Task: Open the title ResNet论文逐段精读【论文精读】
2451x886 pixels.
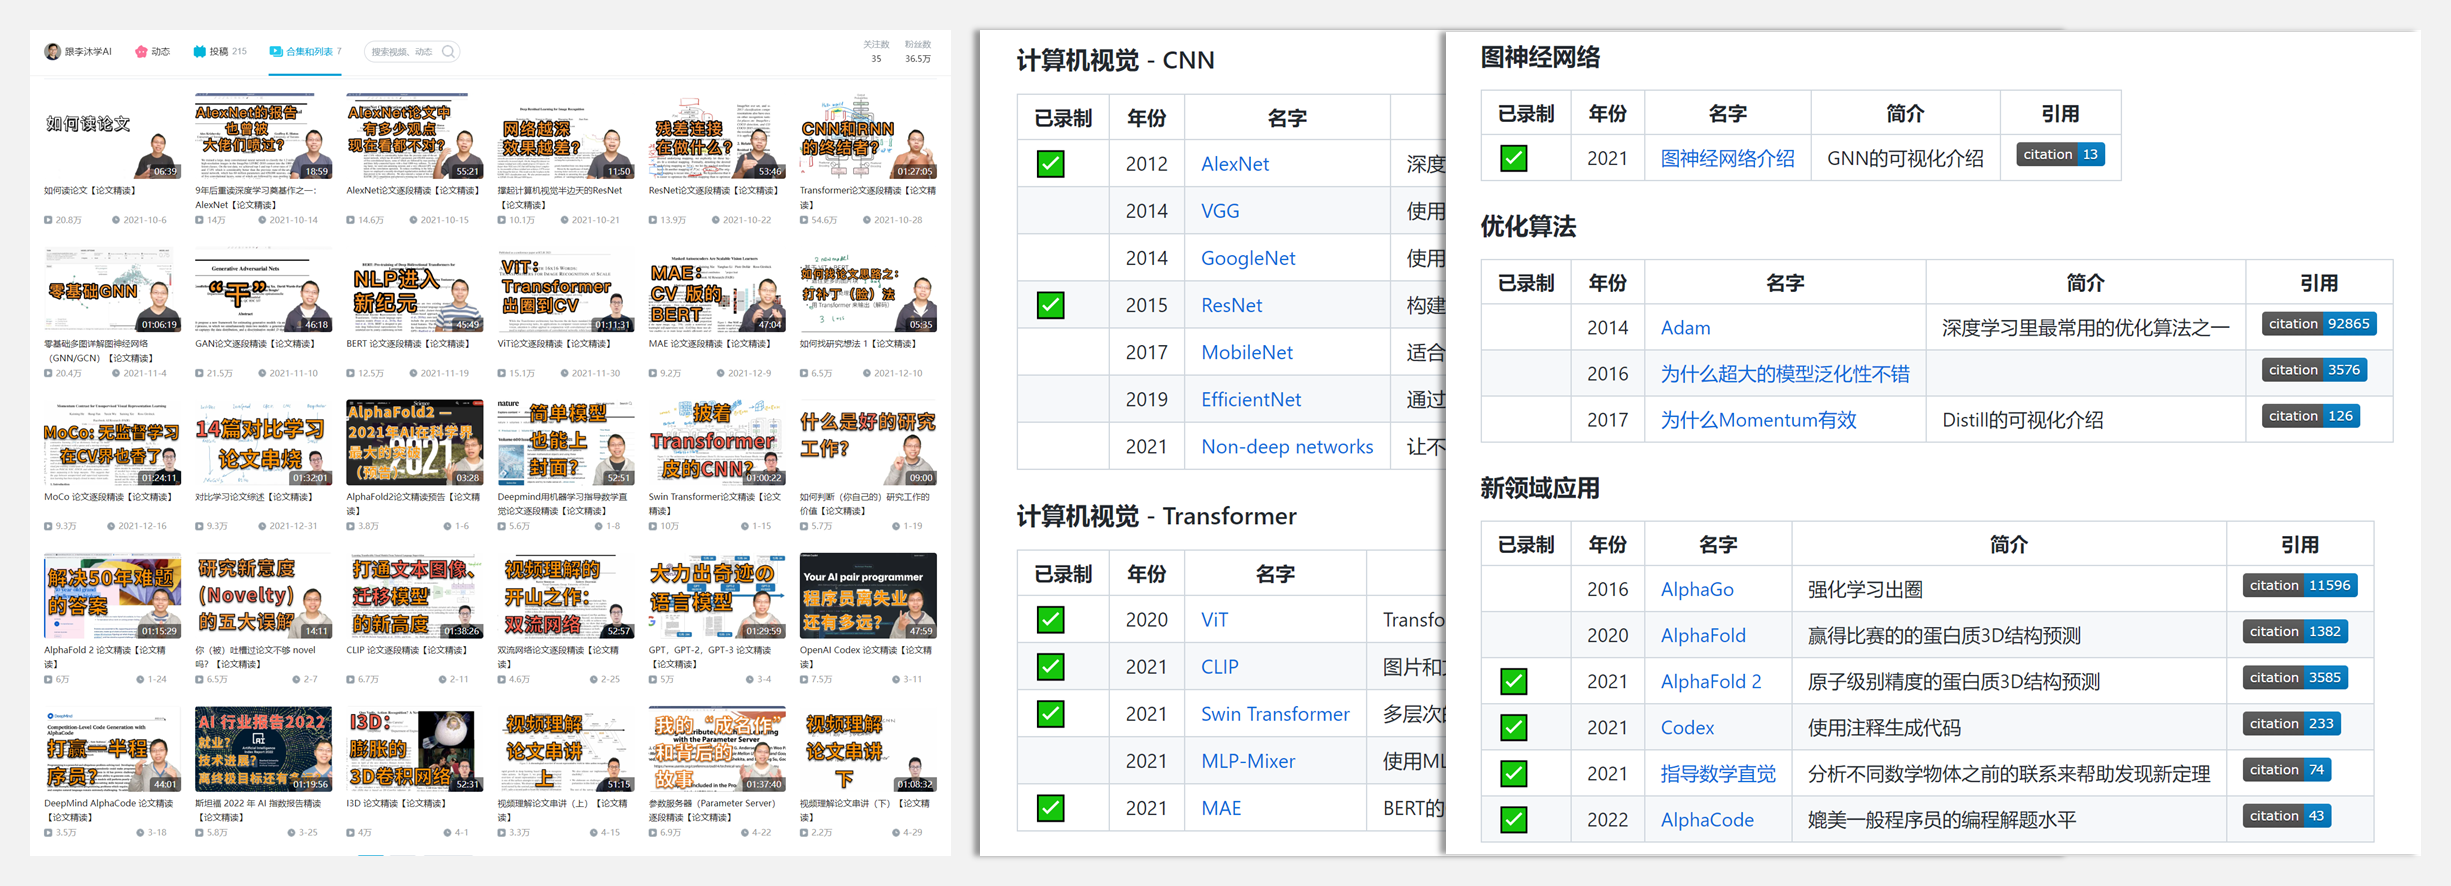Action: (x=713, y=190)
